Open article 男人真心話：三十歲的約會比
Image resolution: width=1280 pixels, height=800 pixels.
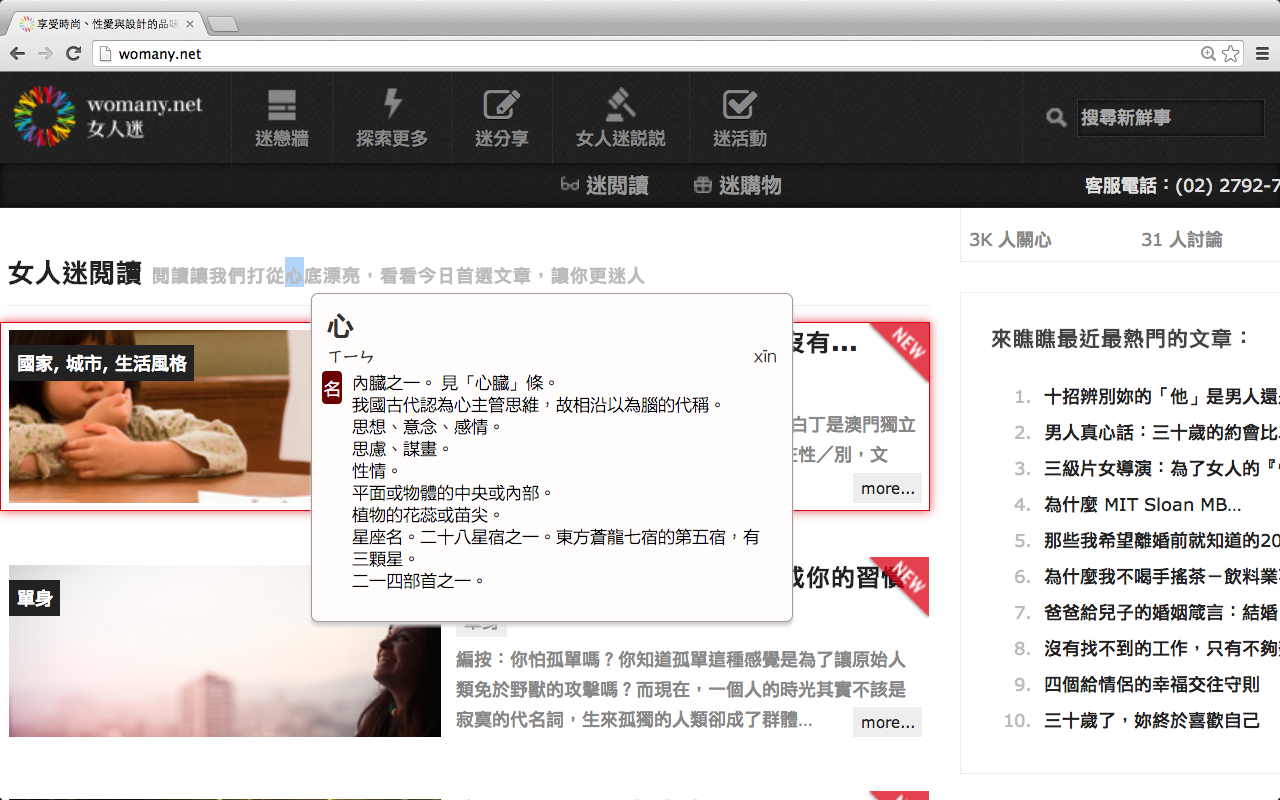coord(1161,433)
